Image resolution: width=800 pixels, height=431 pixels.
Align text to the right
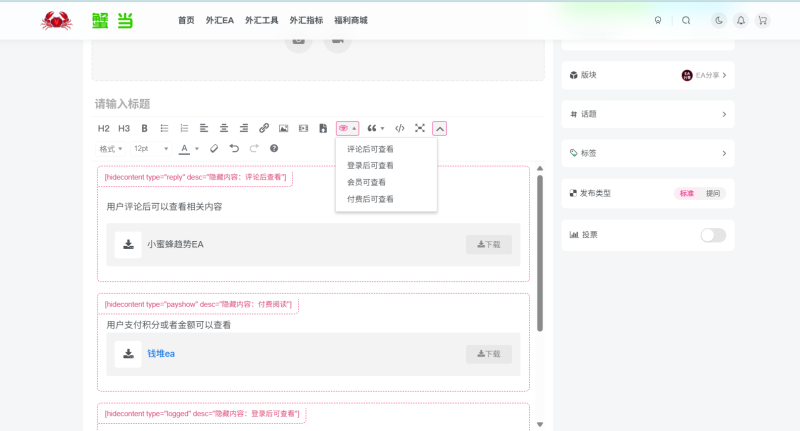244,129
